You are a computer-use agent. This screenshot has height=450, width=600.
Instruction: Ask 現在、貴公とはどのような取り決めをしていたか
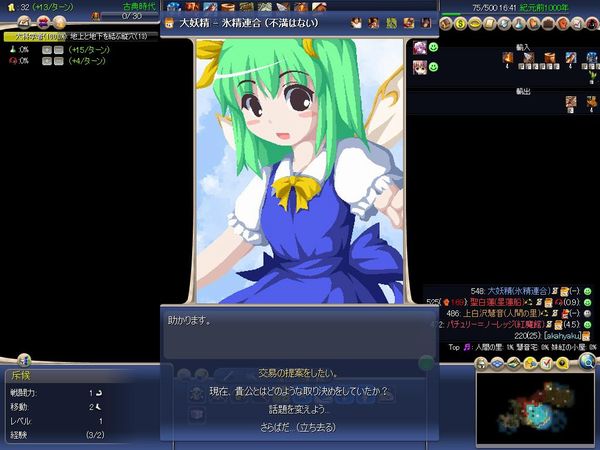(x=299, y=392)
